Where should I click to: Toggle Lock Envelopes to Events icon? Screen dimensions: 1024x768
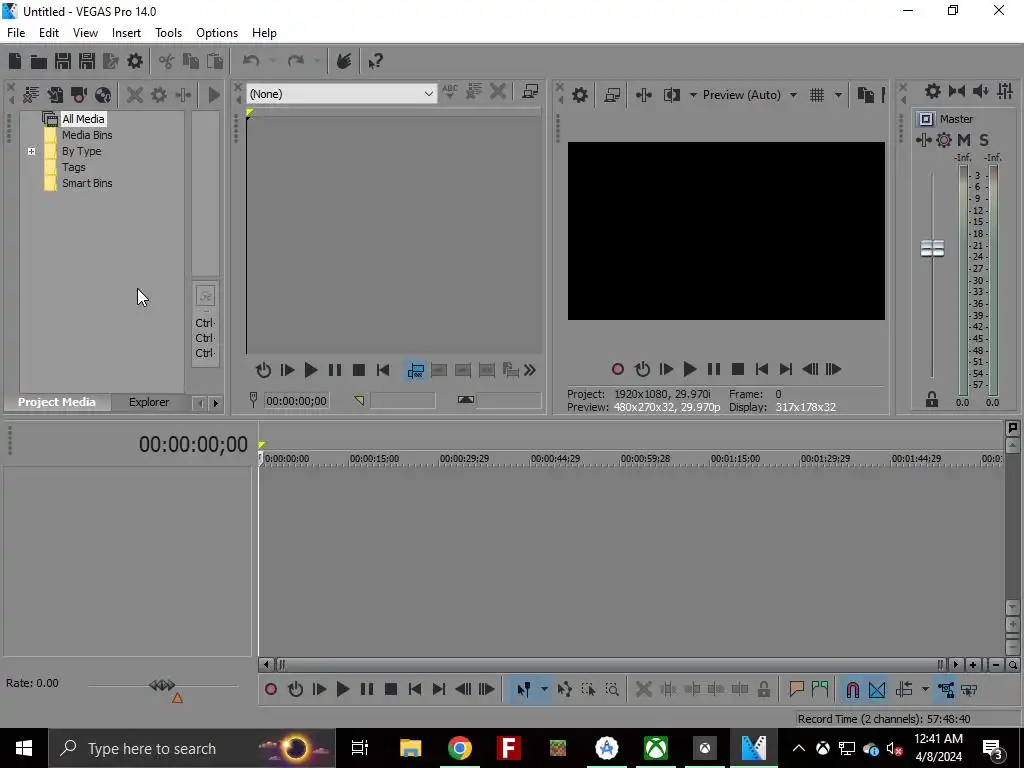(x=946, y=689)
